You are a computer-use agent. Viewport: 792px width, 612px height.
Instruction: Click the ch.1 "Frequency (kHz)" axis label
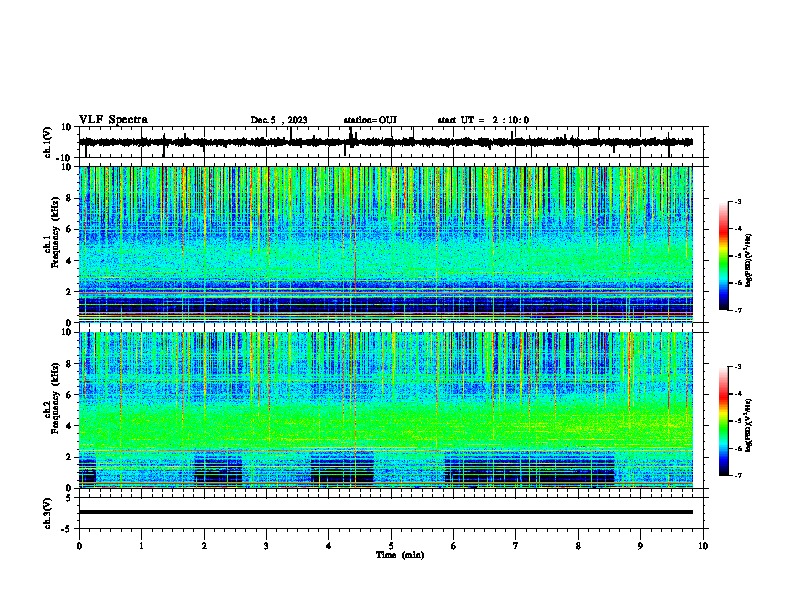(55, 233)
